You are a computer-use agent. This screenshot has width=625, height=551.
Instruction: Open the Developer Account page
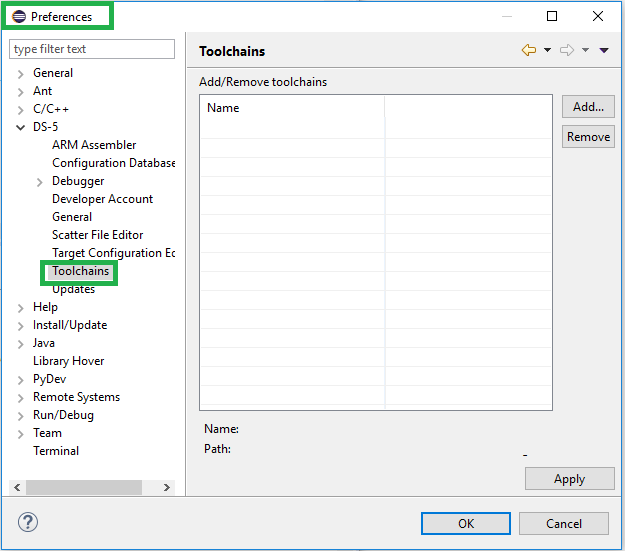click(x=102, y=199)
